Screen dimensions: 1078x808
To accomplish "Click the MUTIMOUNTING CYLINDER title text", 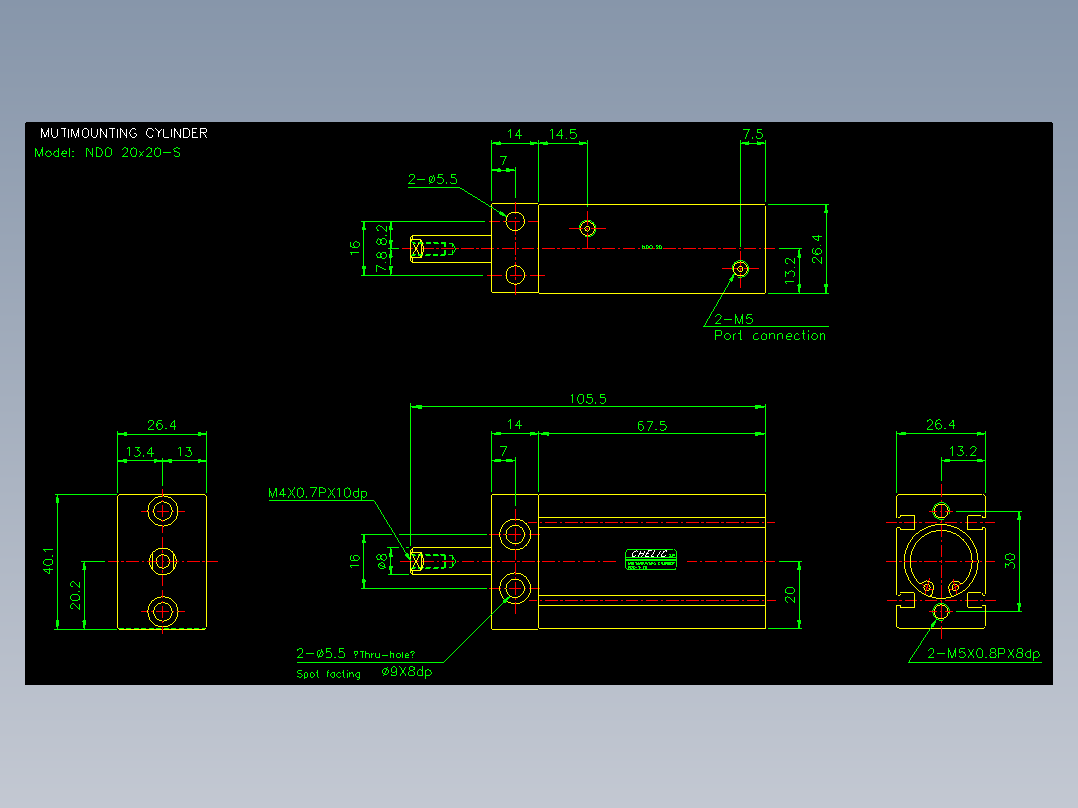I will (124, 133).
